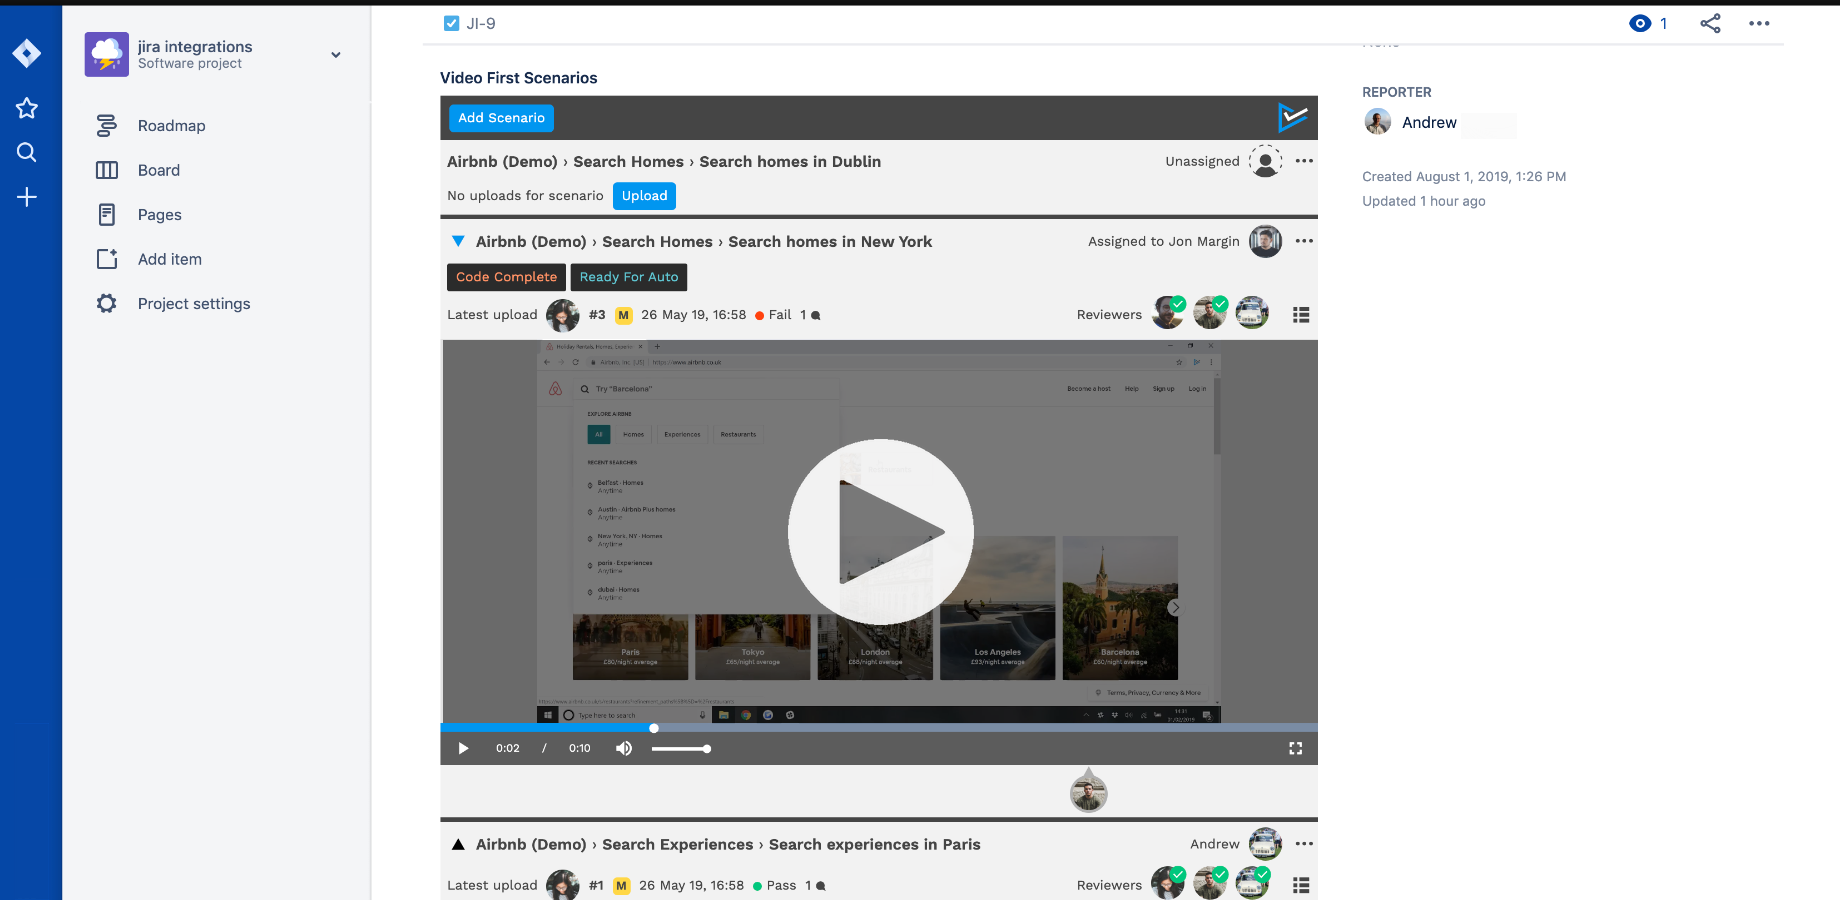Image resolution: width=1840 pixels, height=900 pixels.
Task: Click the Ready For Auto tag
Action: [629, 277]
